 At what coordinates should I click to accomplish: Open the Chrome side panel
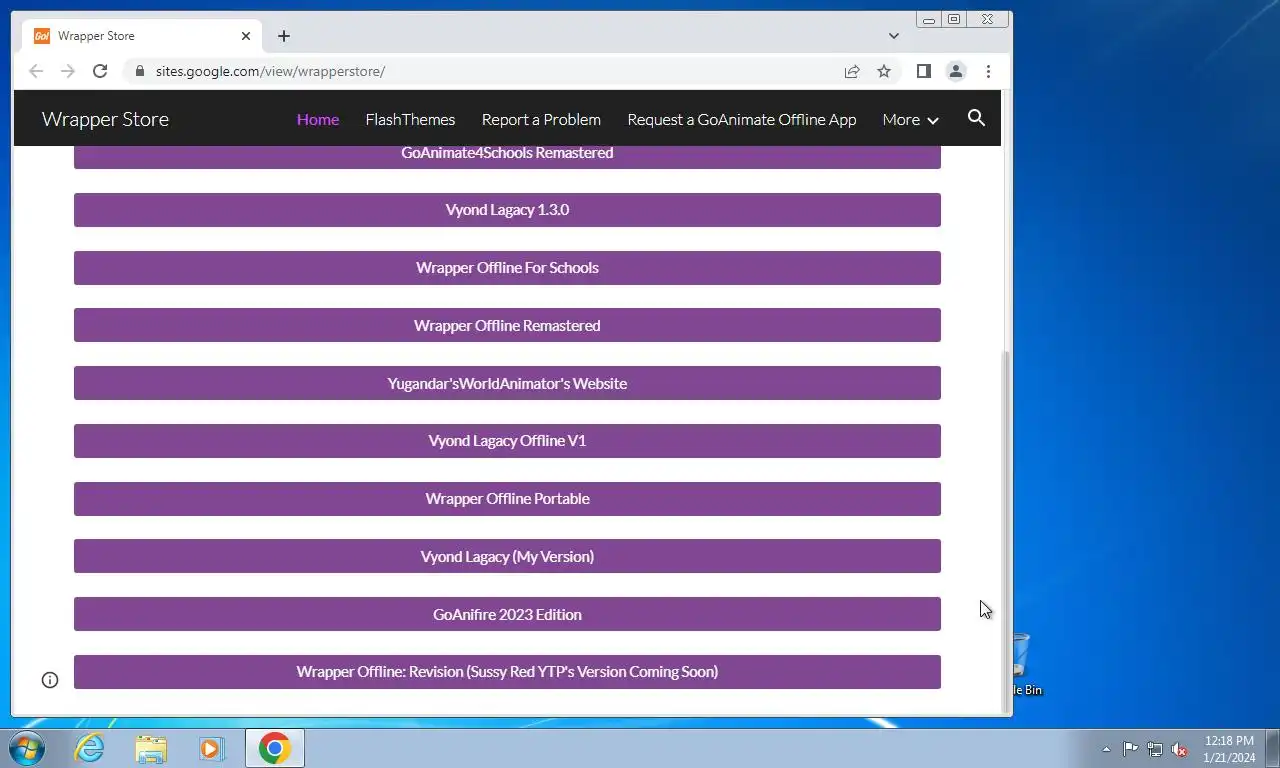click(x=924, y=71)
